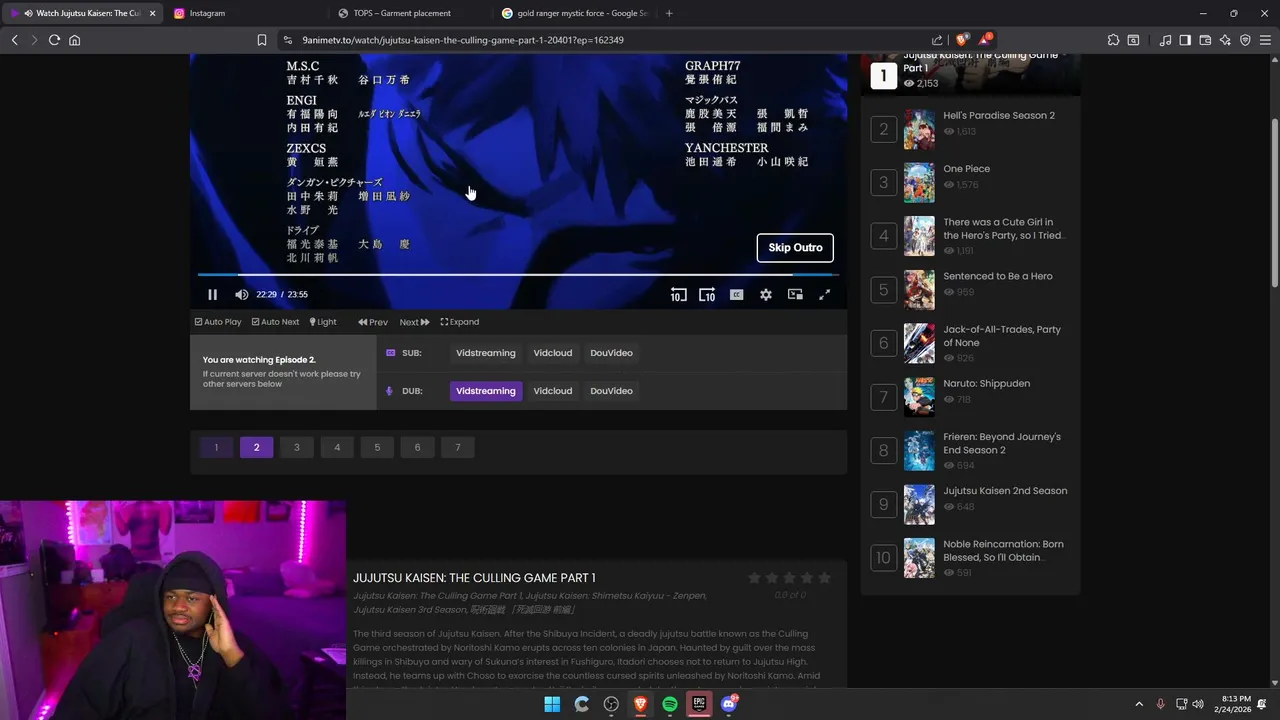The image size is (1280, 720).
Task: Toggle closed captions in the player
Action: tap(736, 294)
